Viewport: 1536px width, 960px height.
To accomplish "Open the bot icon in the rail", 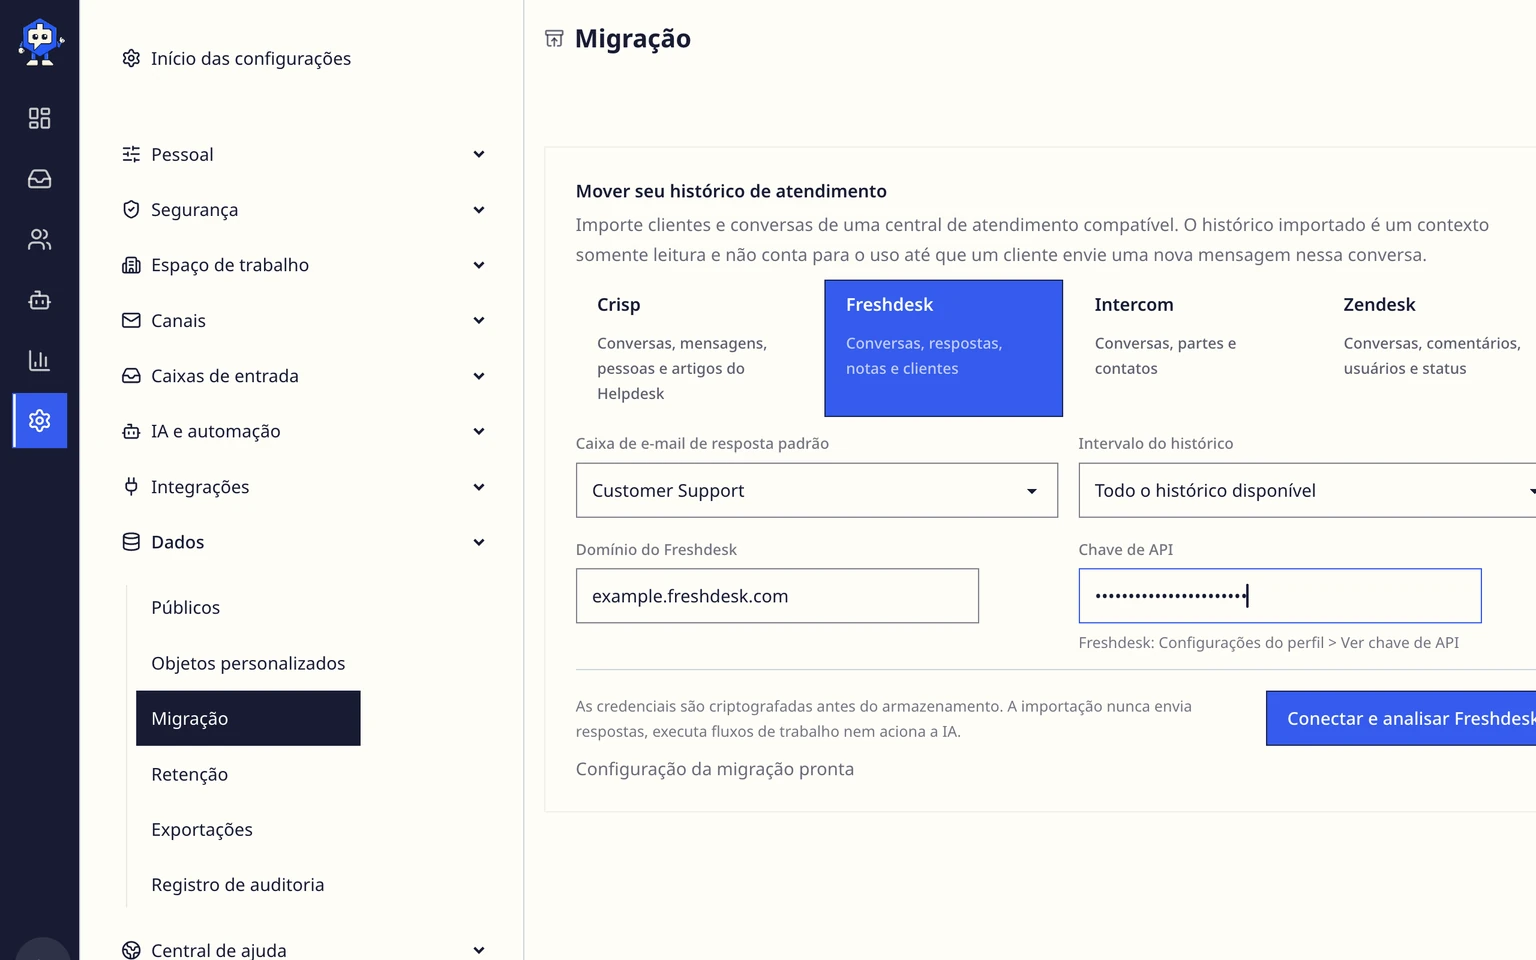I will pos(40,300).
